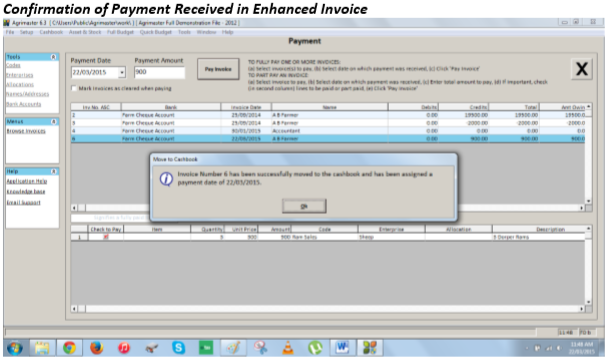Open the Setup menu
This screenshot has width=611, height=364.
click(x=26, y=32)
